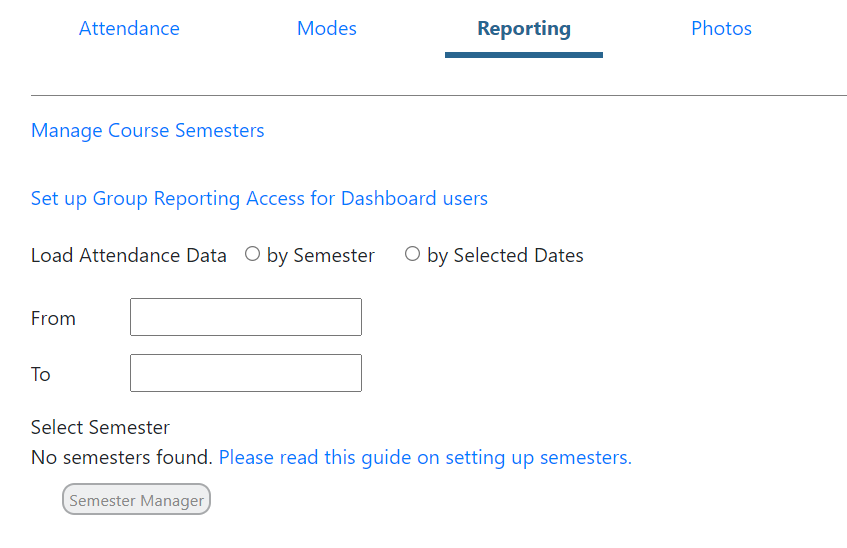Viewport: 847px width, 548px height.
Task: Open the Manage Course Semesters link
Action: [x=148, y=131]
